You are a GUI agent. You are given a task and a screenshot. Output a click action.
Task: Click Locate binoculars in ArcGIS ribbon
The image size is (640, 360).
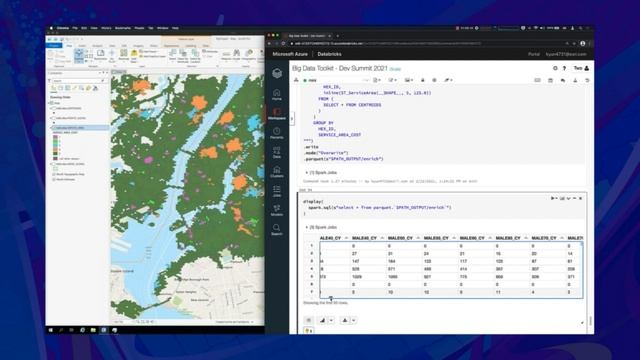coord(236,55)
